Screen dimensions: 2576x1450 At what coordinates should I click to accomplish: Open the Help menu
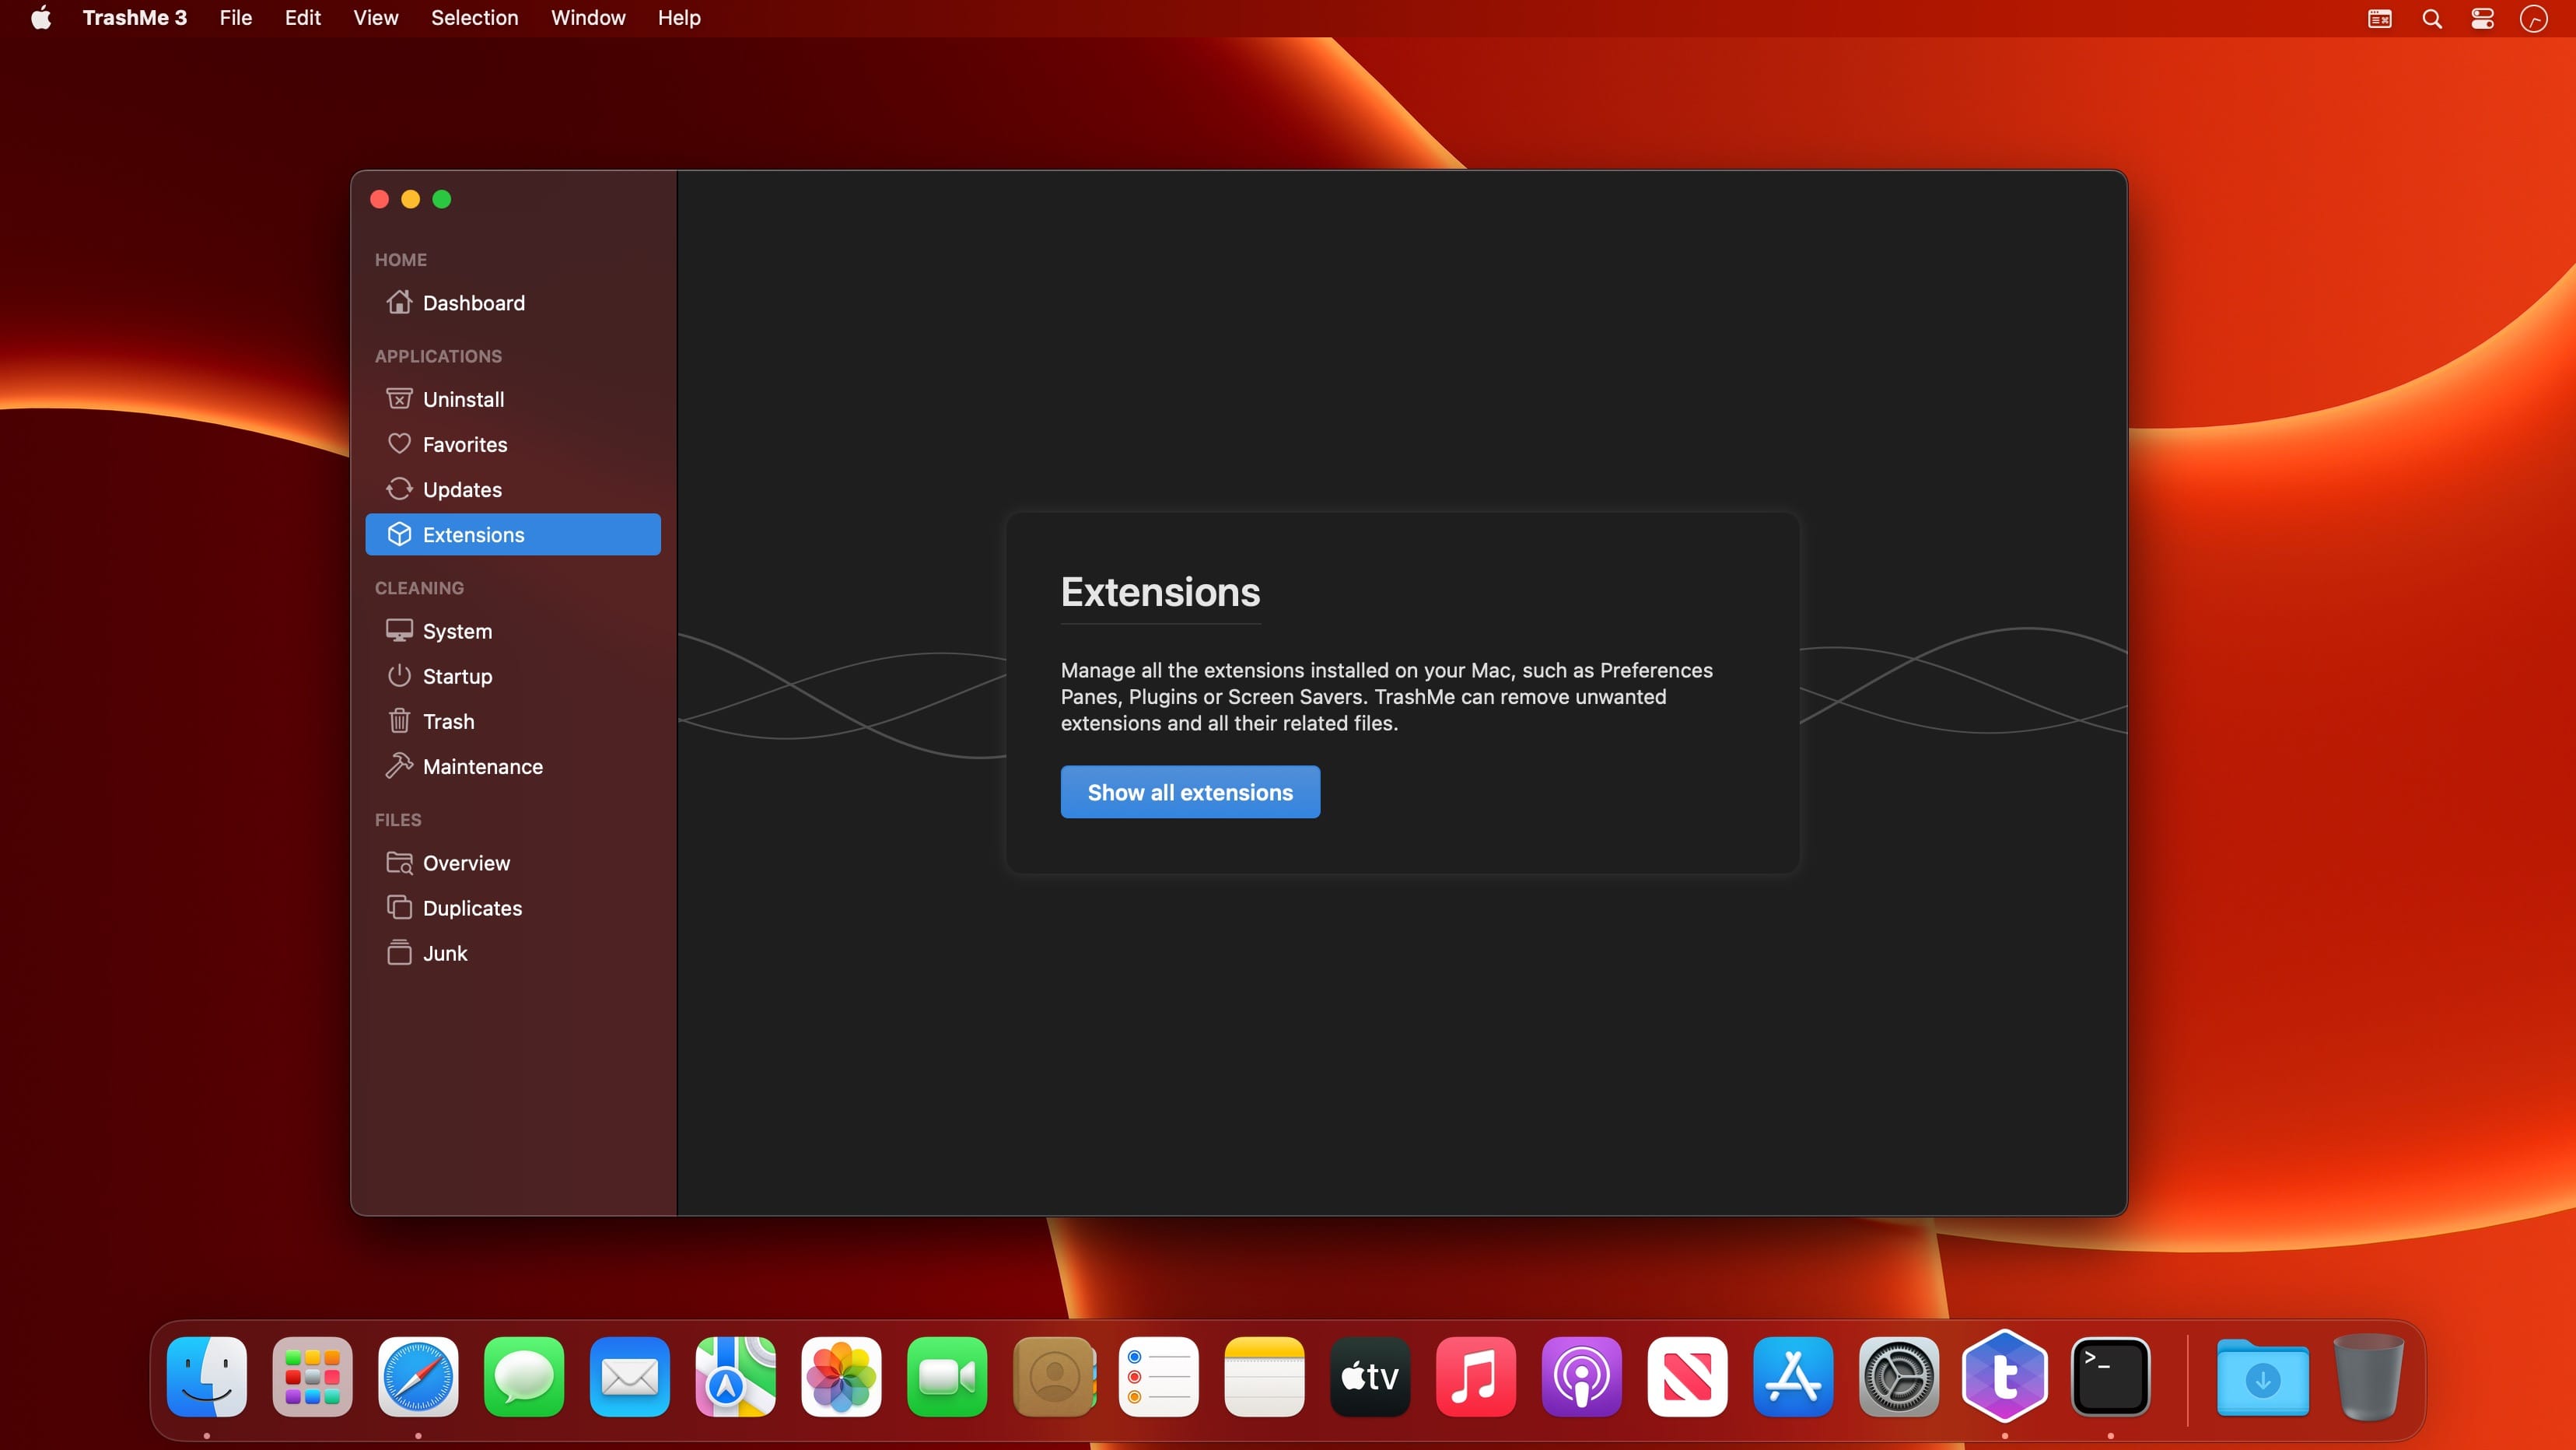679,18
